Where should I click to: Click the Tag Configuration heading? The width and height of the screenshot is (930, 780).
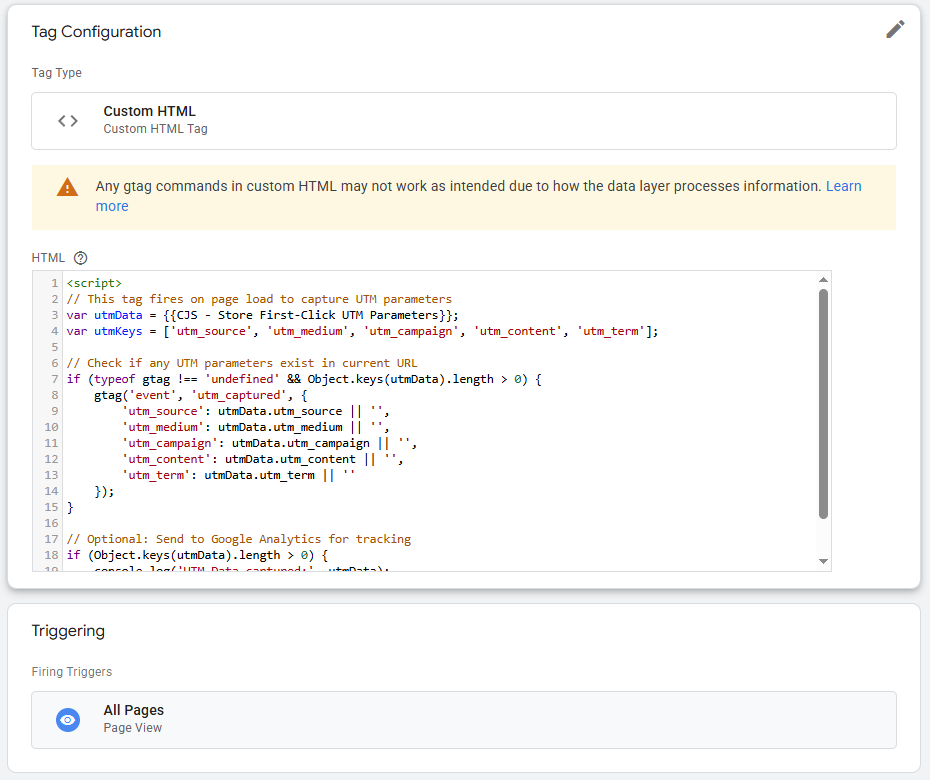coord(96,32)
